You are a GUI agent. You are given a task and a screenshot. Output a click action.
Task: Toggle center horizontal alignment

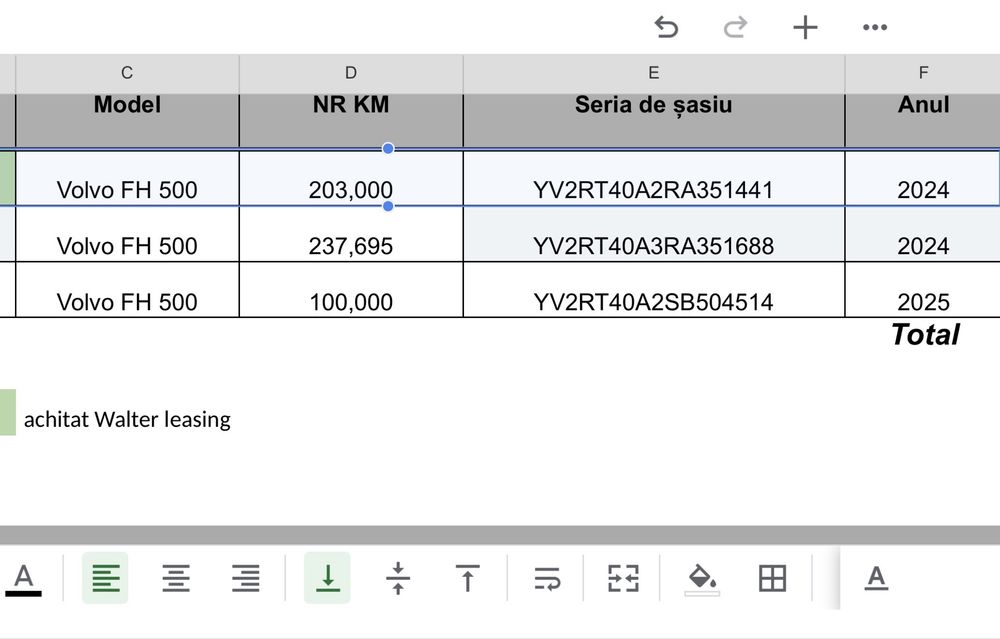click(x=175, y=578)
